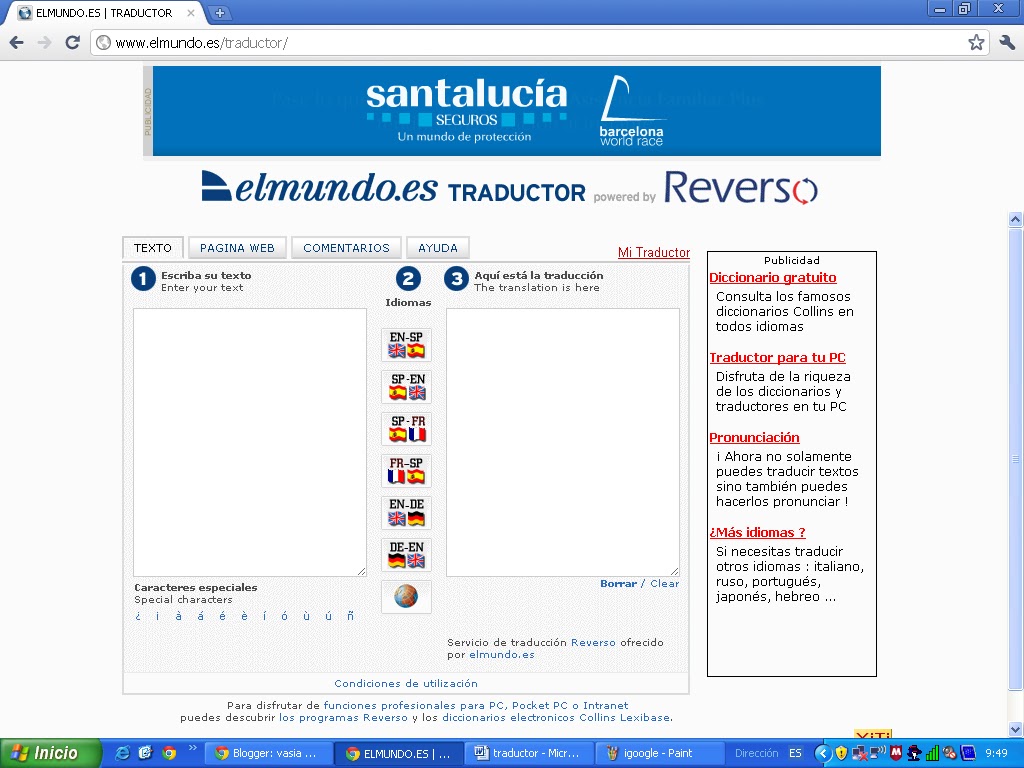Select the SP-EN Spanish to English button

406,387
